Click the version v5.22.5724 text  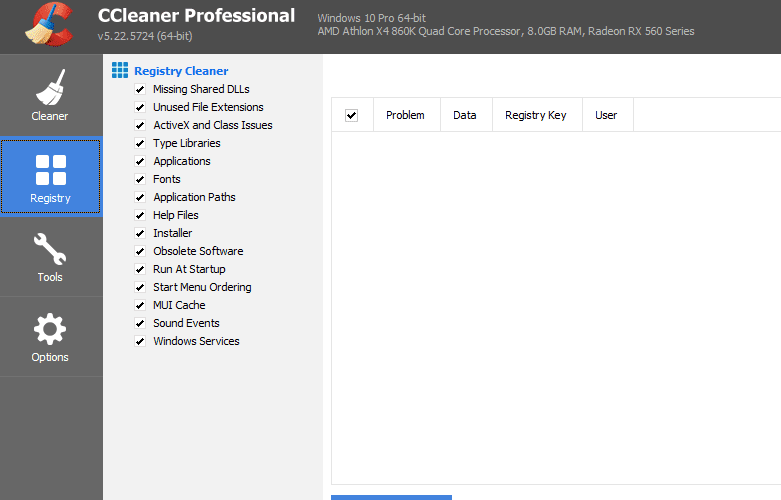[x=145, y=36]
